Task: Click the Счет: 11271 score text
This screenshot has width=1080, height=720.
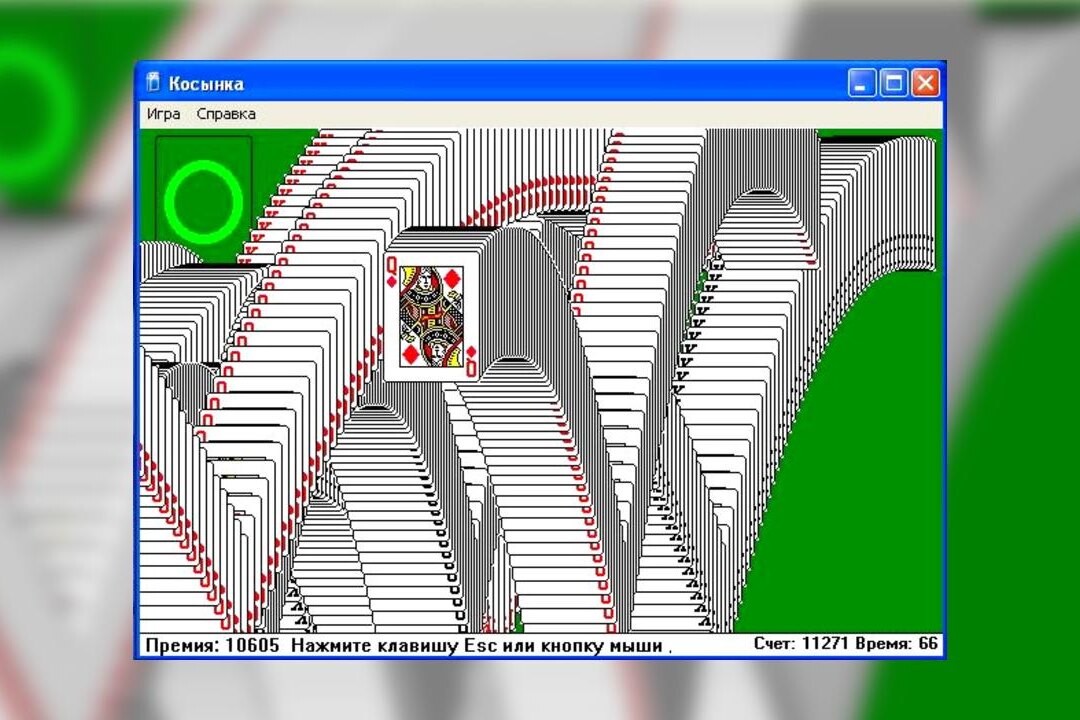Action: (x=802, y=644)
